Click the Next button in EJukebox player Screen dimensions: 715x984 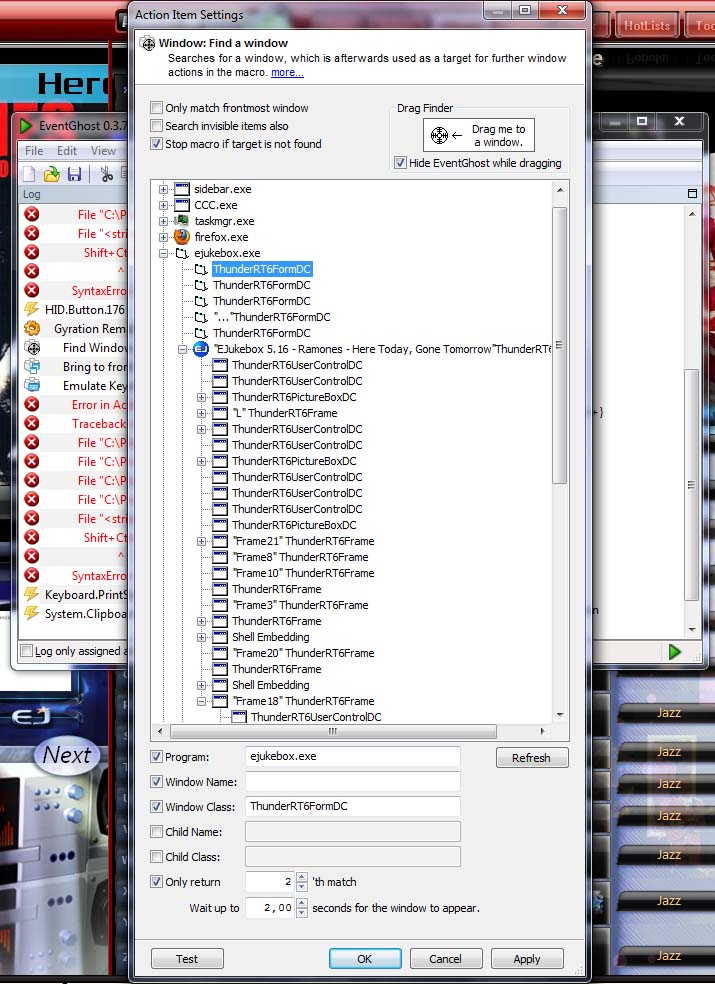67,755
